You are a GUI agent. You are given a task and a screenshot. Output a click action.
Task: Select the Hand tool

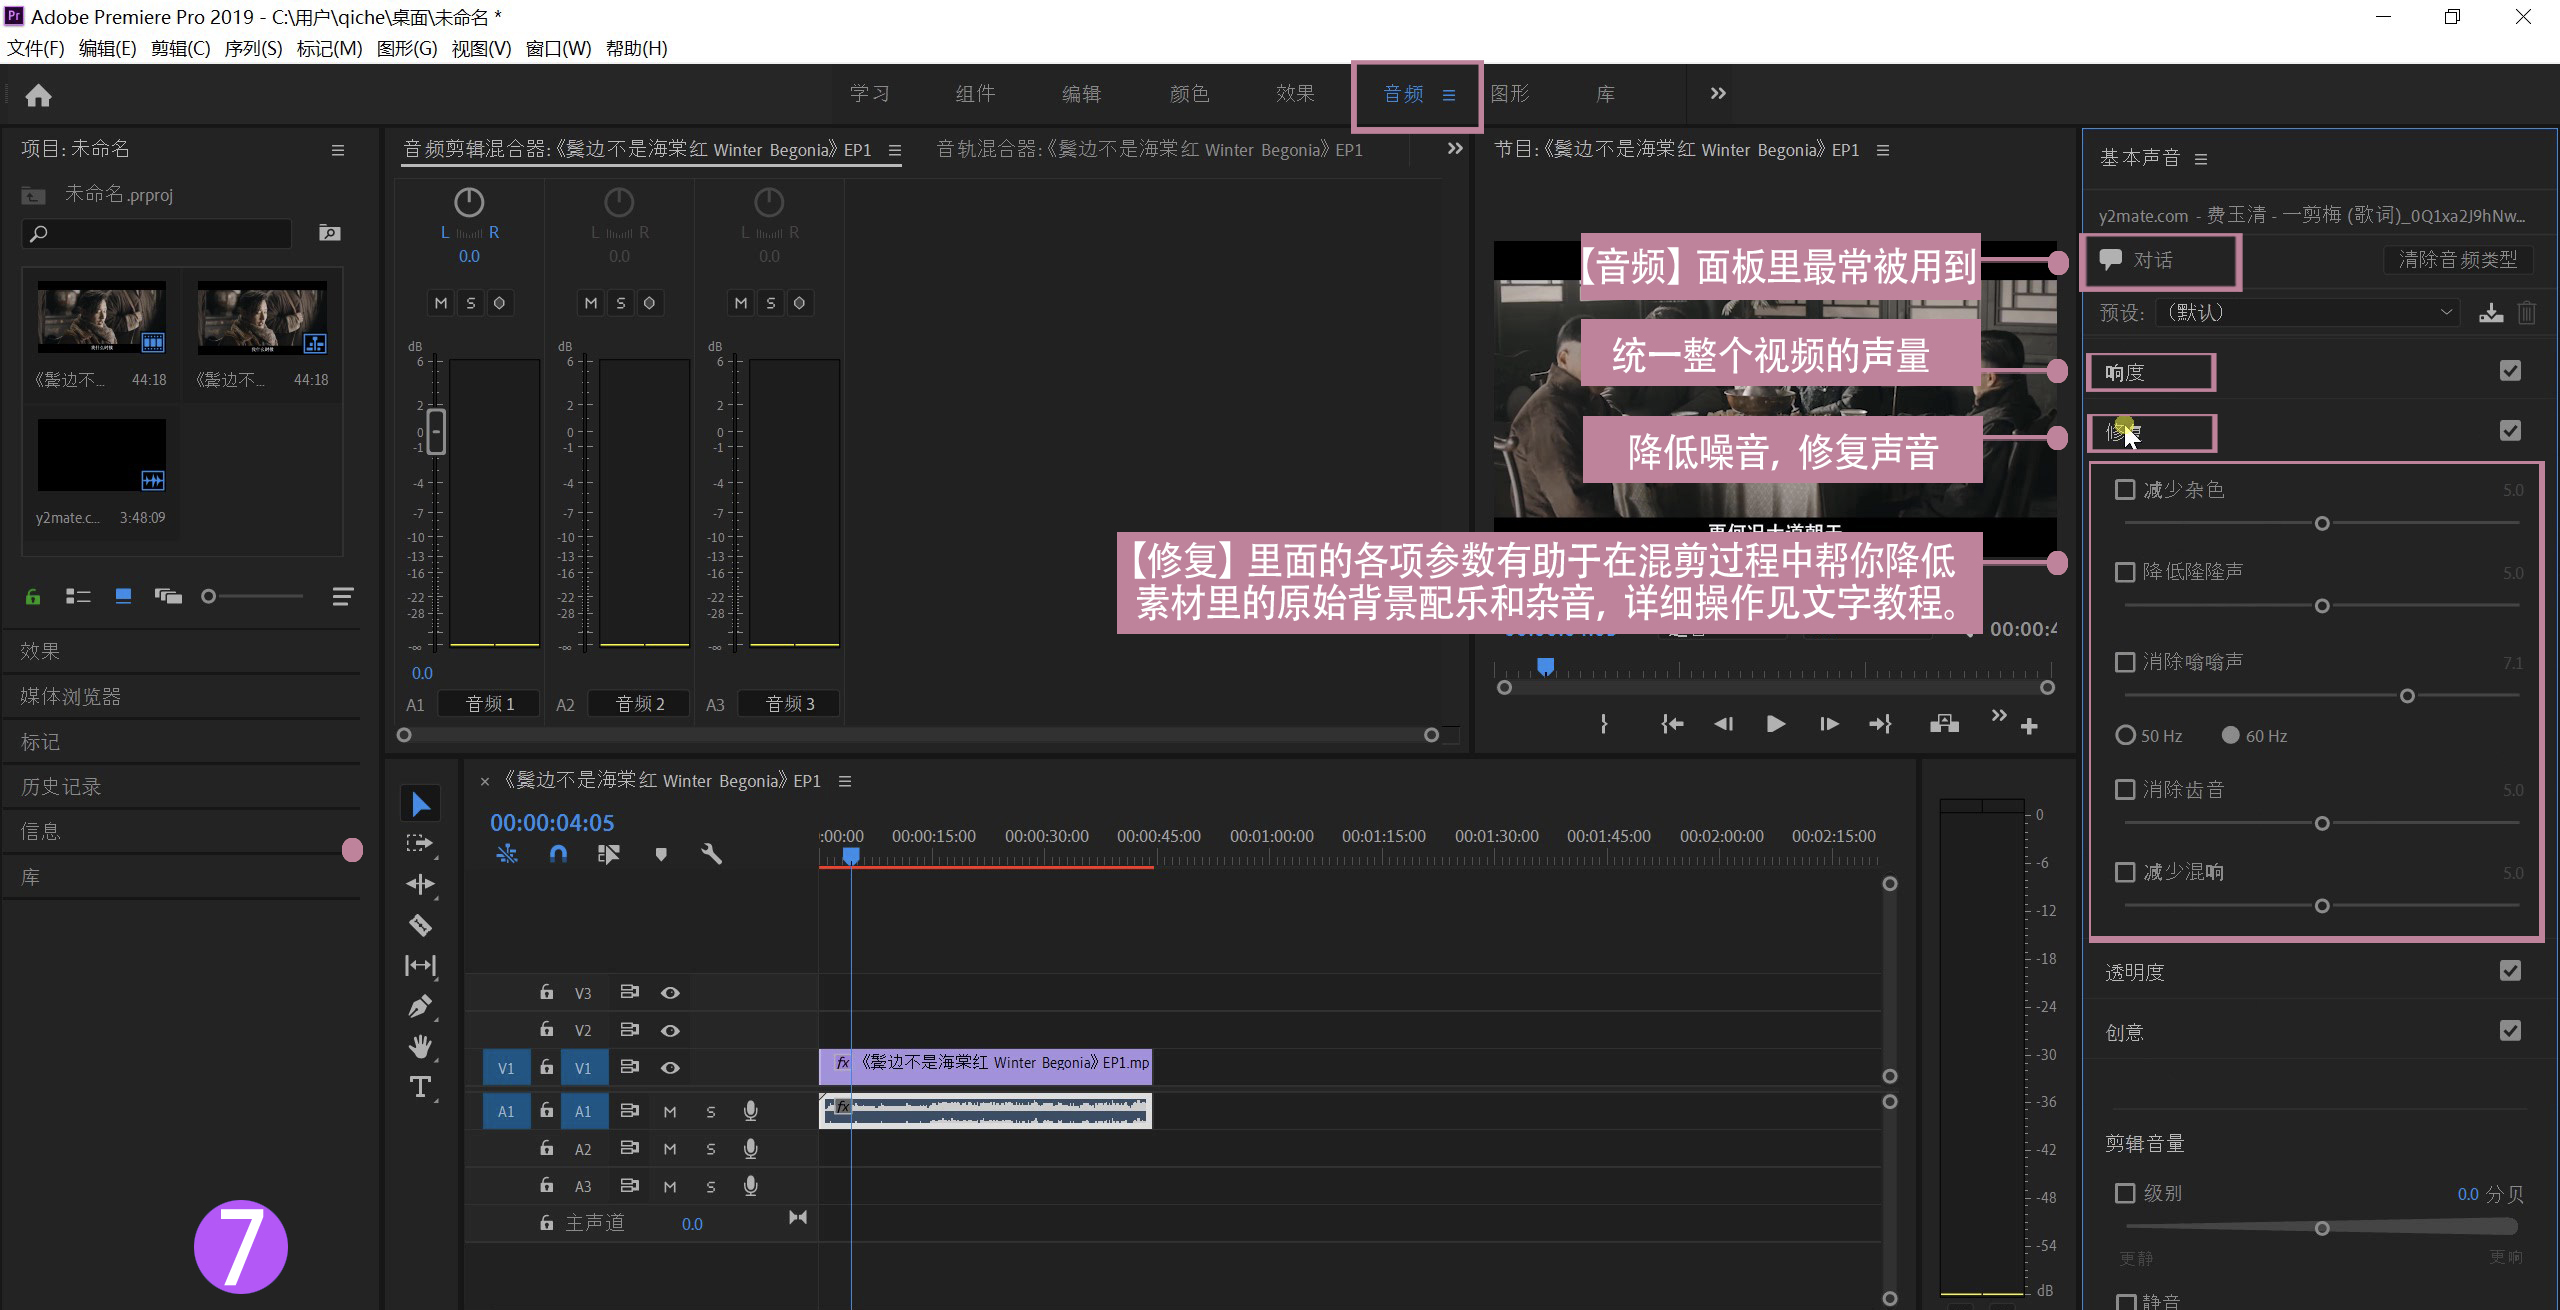coord(420,1046)
